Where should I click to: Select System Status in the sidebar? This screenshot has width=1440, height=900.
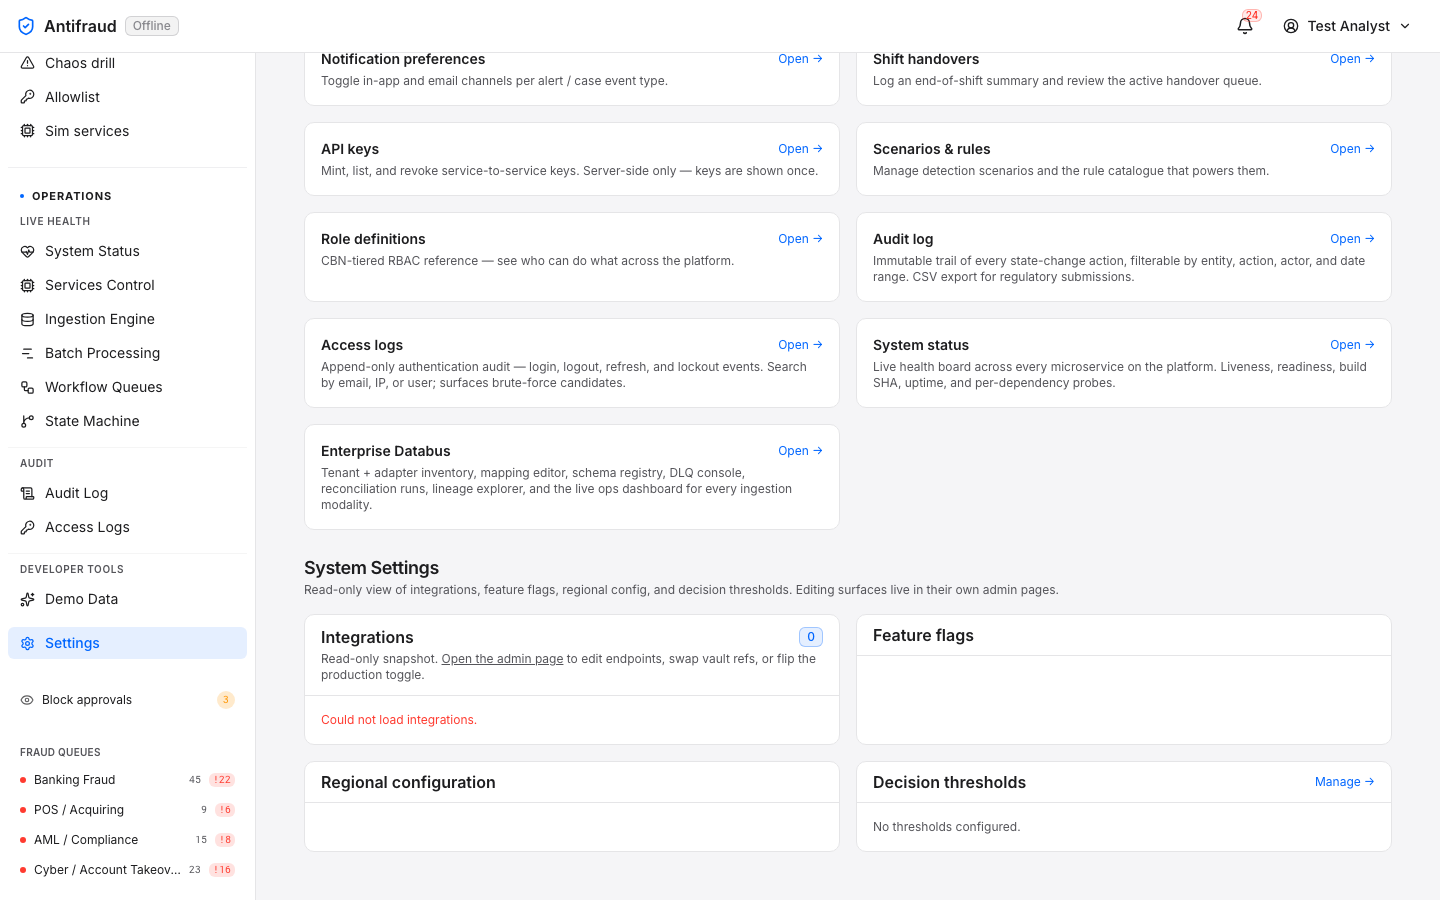pyautogui.click(x=127, y=251)
